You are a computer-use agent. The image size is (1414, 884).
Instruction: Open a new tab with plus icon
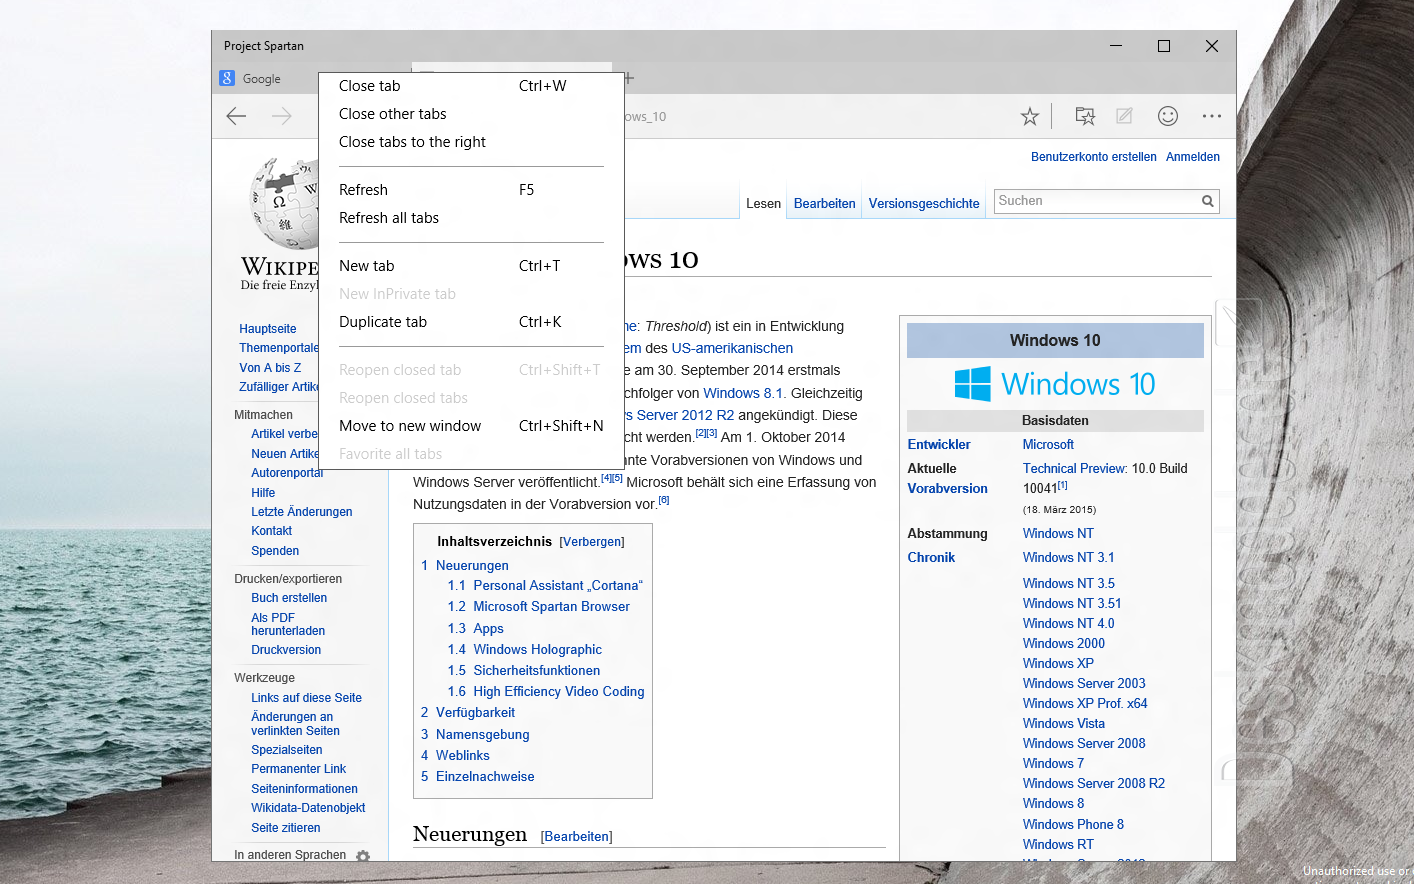pos(629,78)
